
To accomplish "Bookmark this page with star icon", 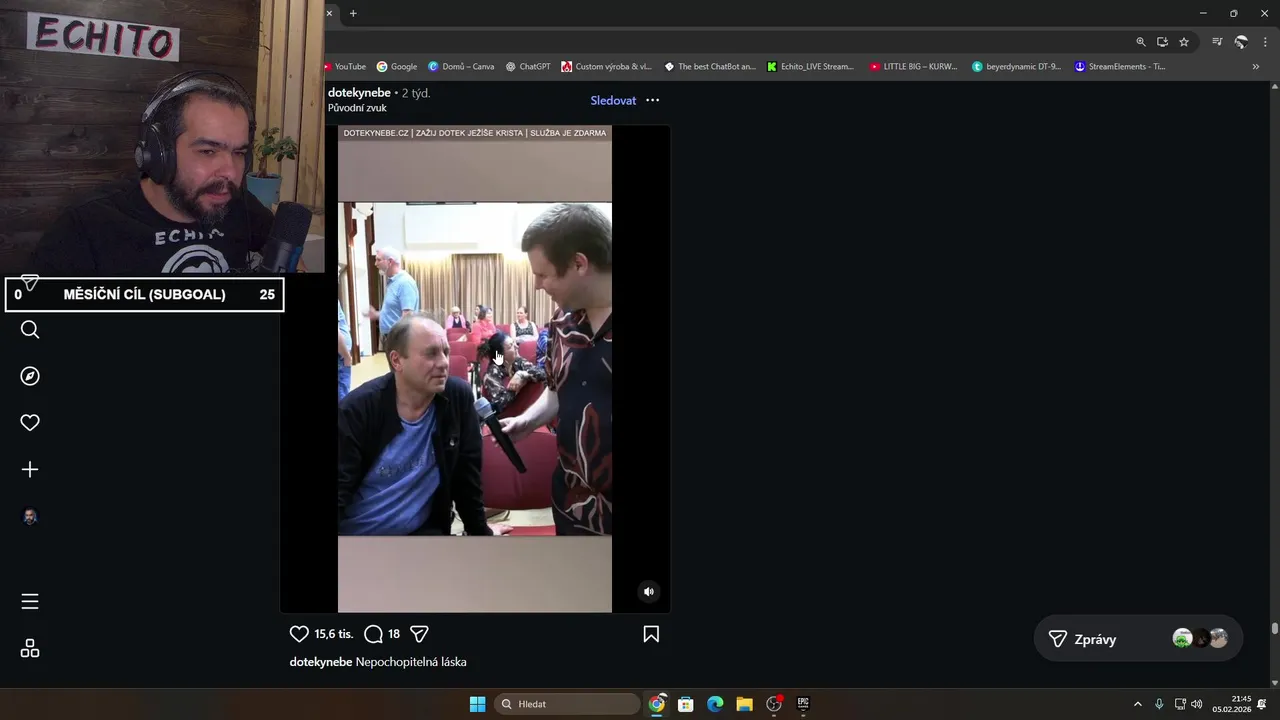I will 1184,42.
